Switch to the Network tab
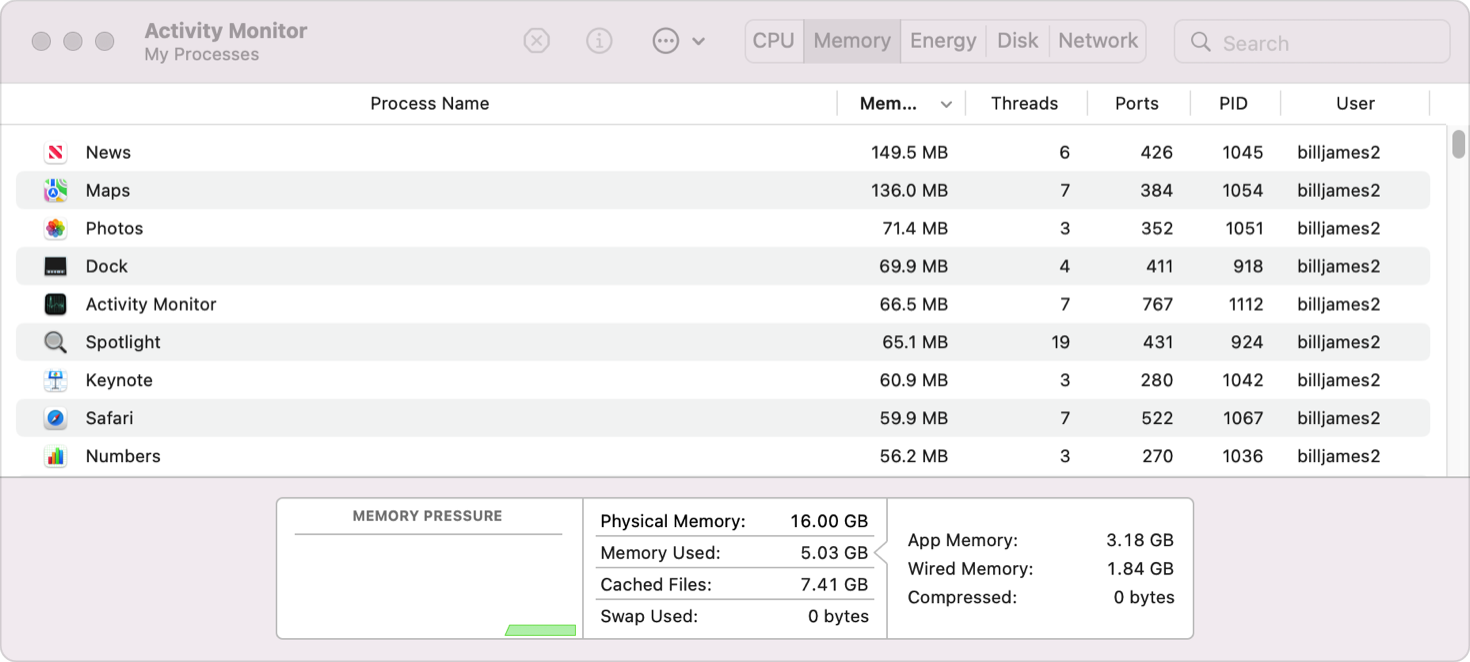Viewport: 1470px width, 662px height. pos(1098,41)
